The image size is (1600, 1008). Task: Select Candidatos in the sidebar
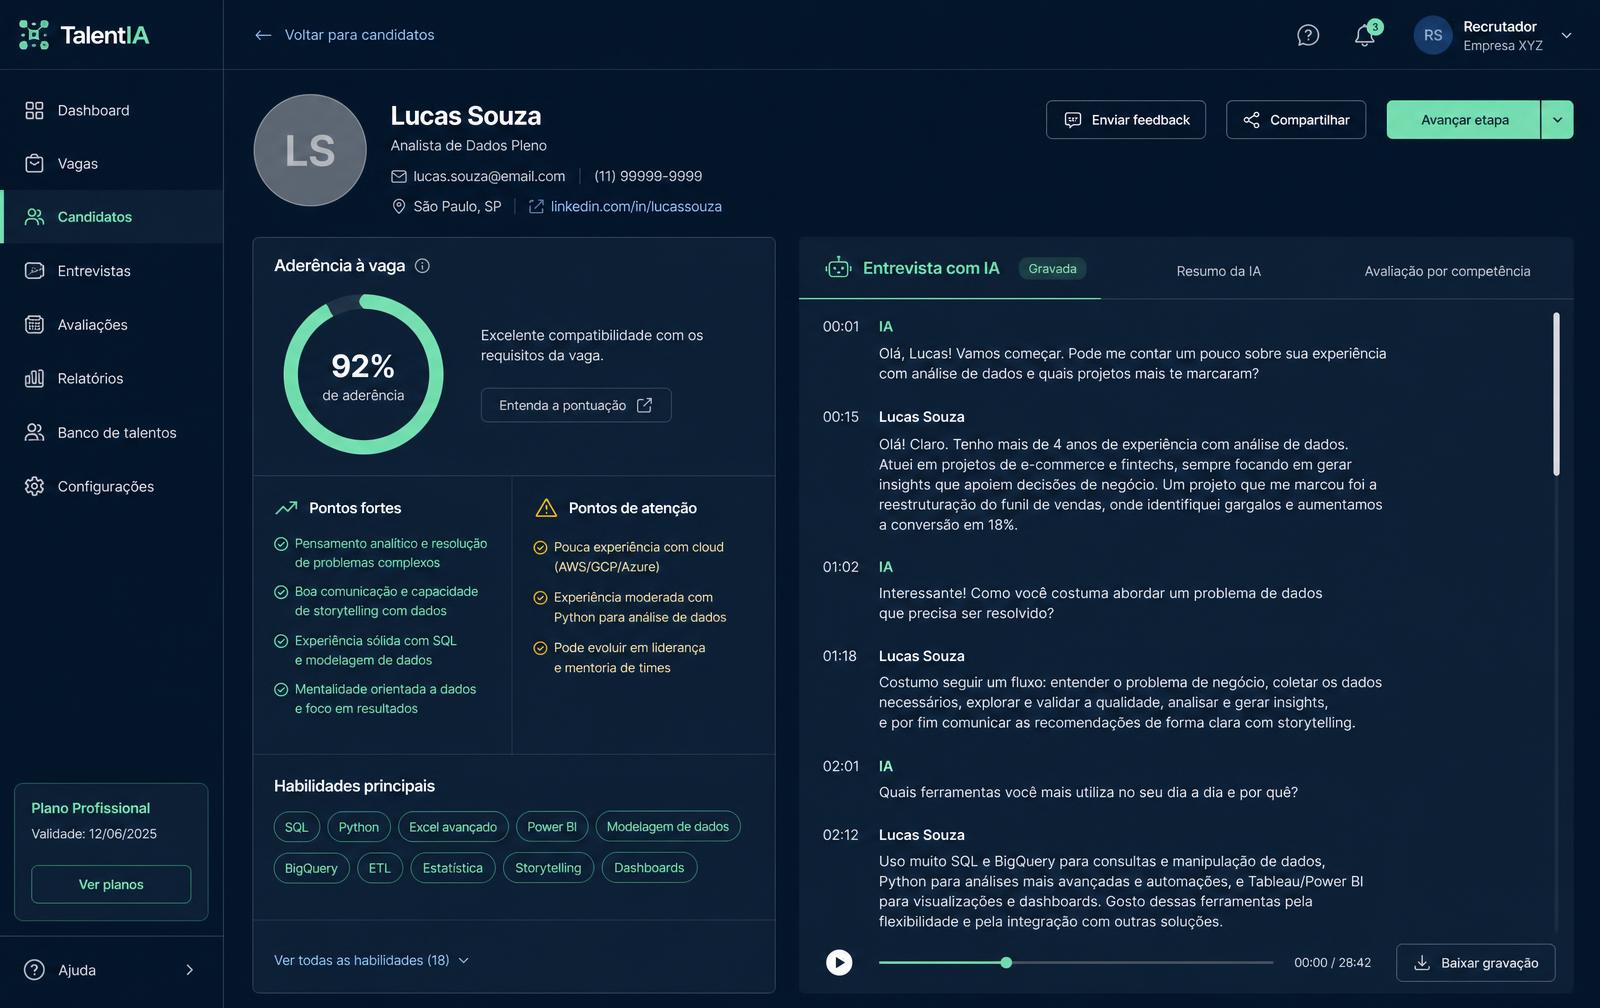click(112, 217)
